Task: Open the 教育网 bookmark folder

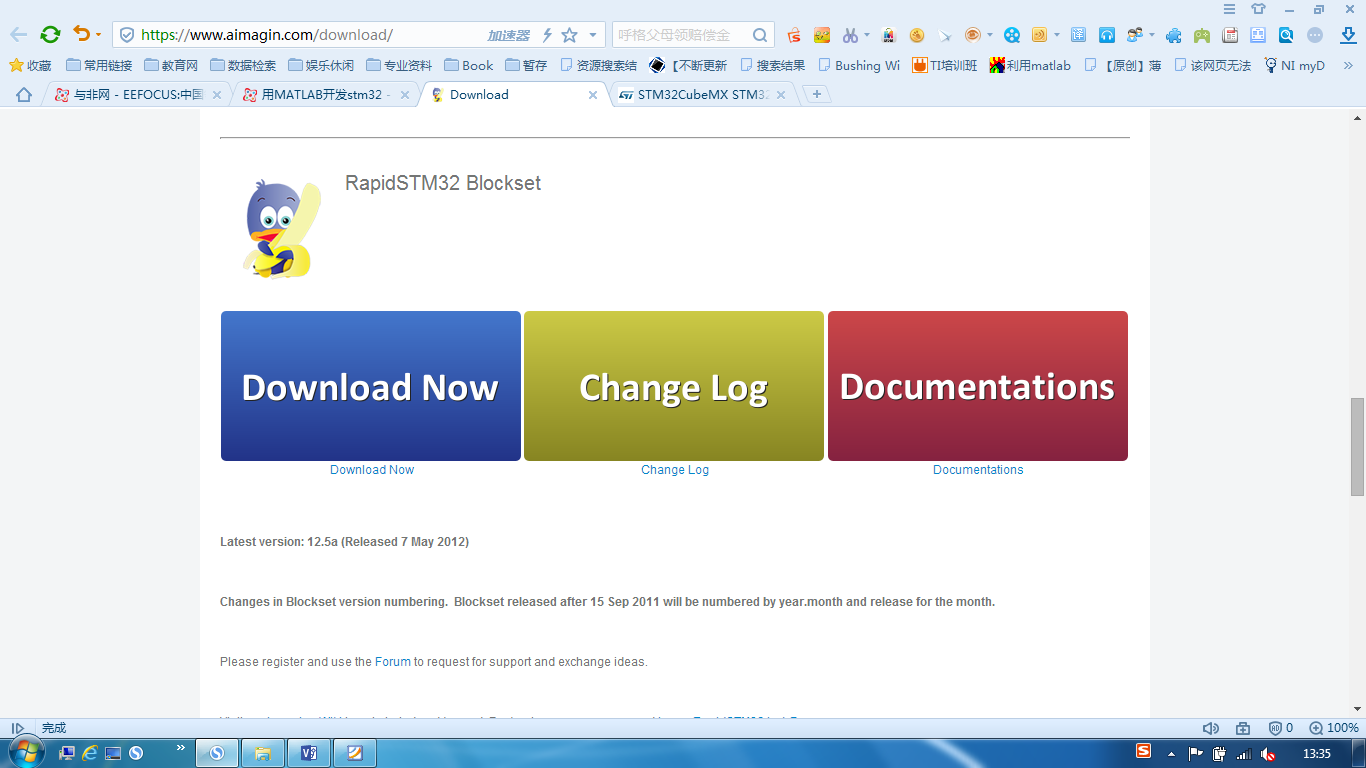Action: point(171,65)
